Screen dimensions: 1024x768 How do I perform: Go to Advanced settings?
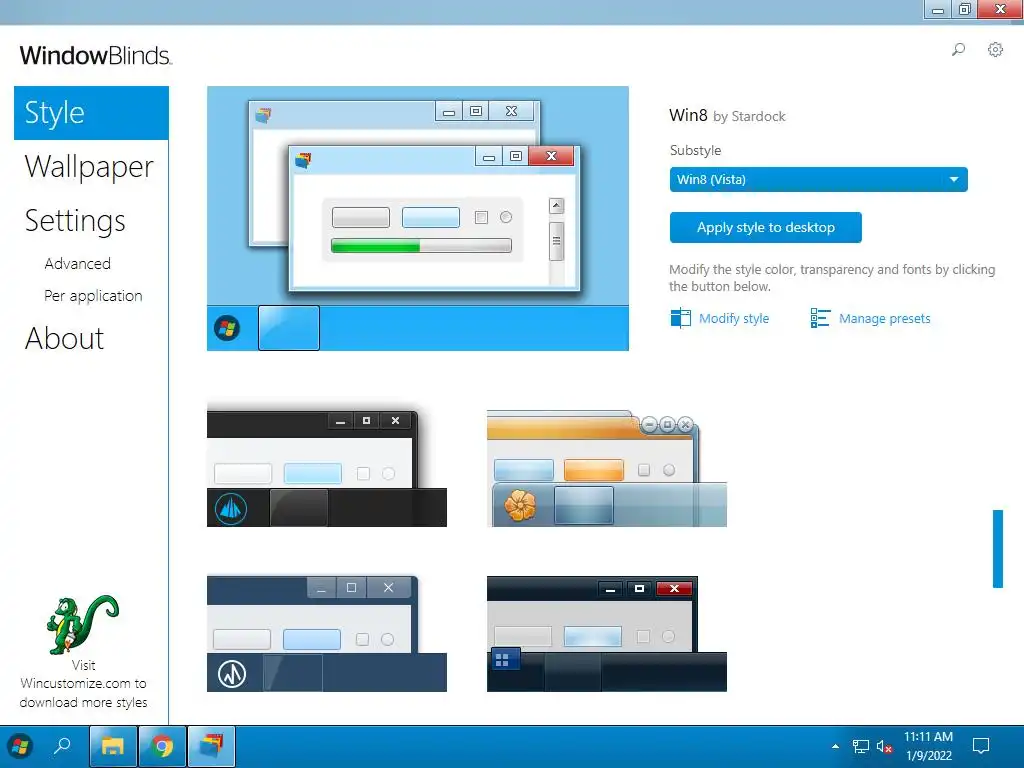[78, 264]
